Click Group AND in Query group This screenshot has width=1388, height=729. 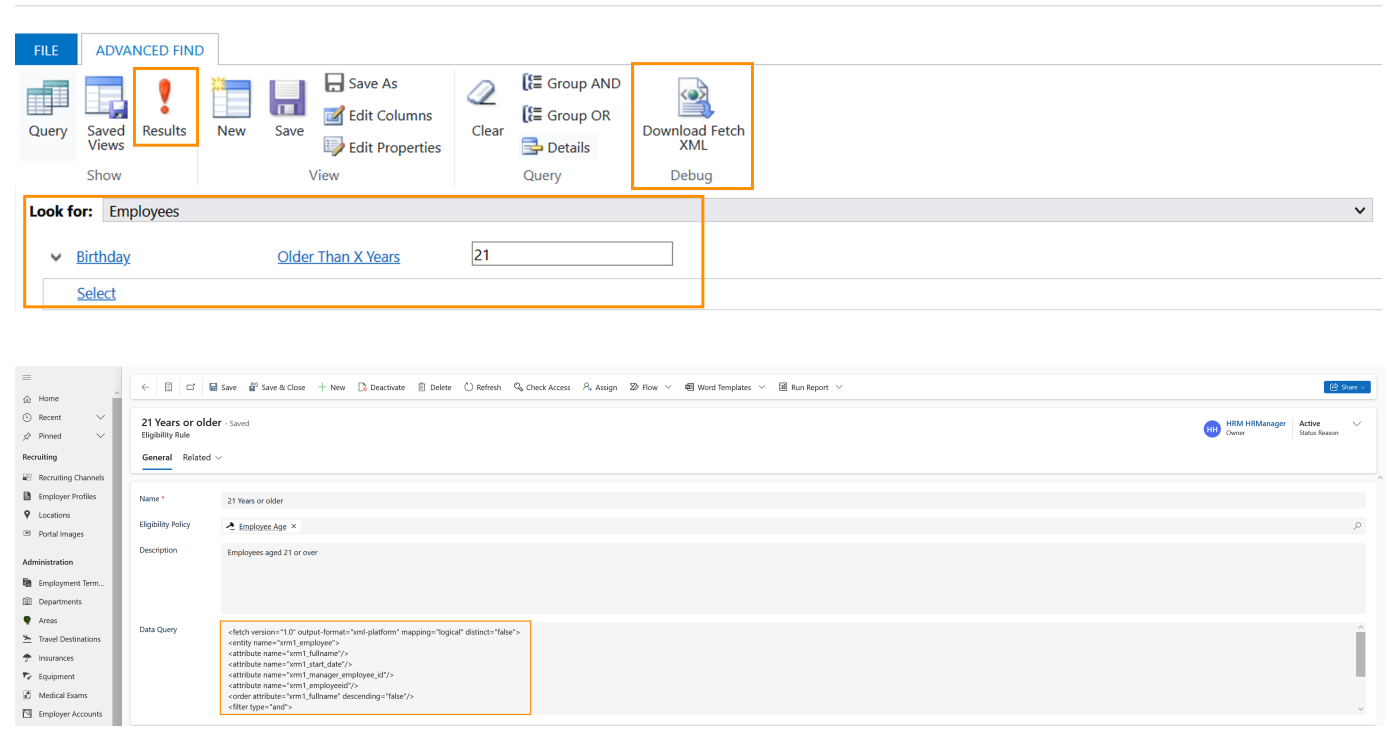point(571,84)
